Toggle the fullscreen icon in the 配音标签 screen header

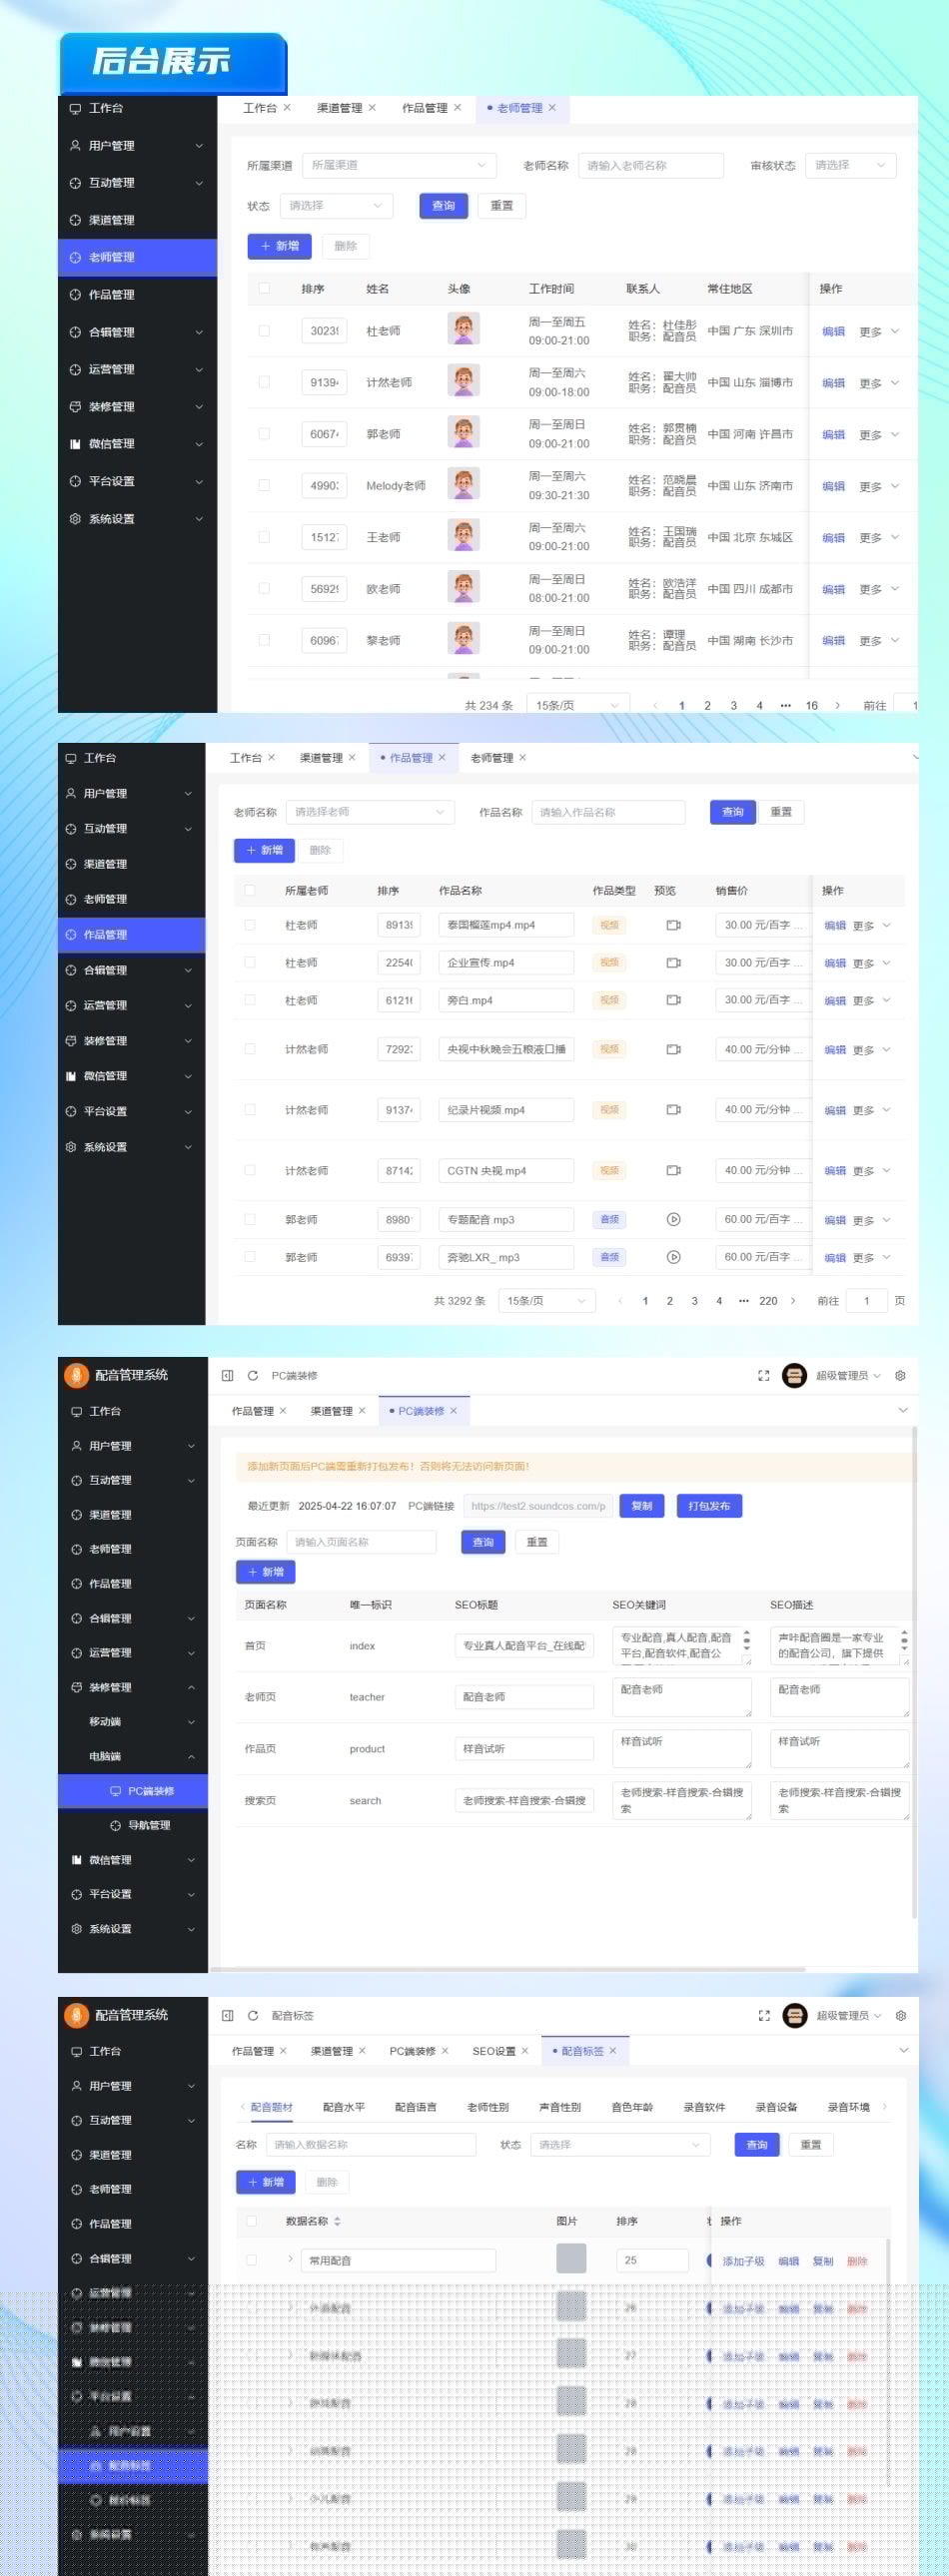pos(764,2015)
